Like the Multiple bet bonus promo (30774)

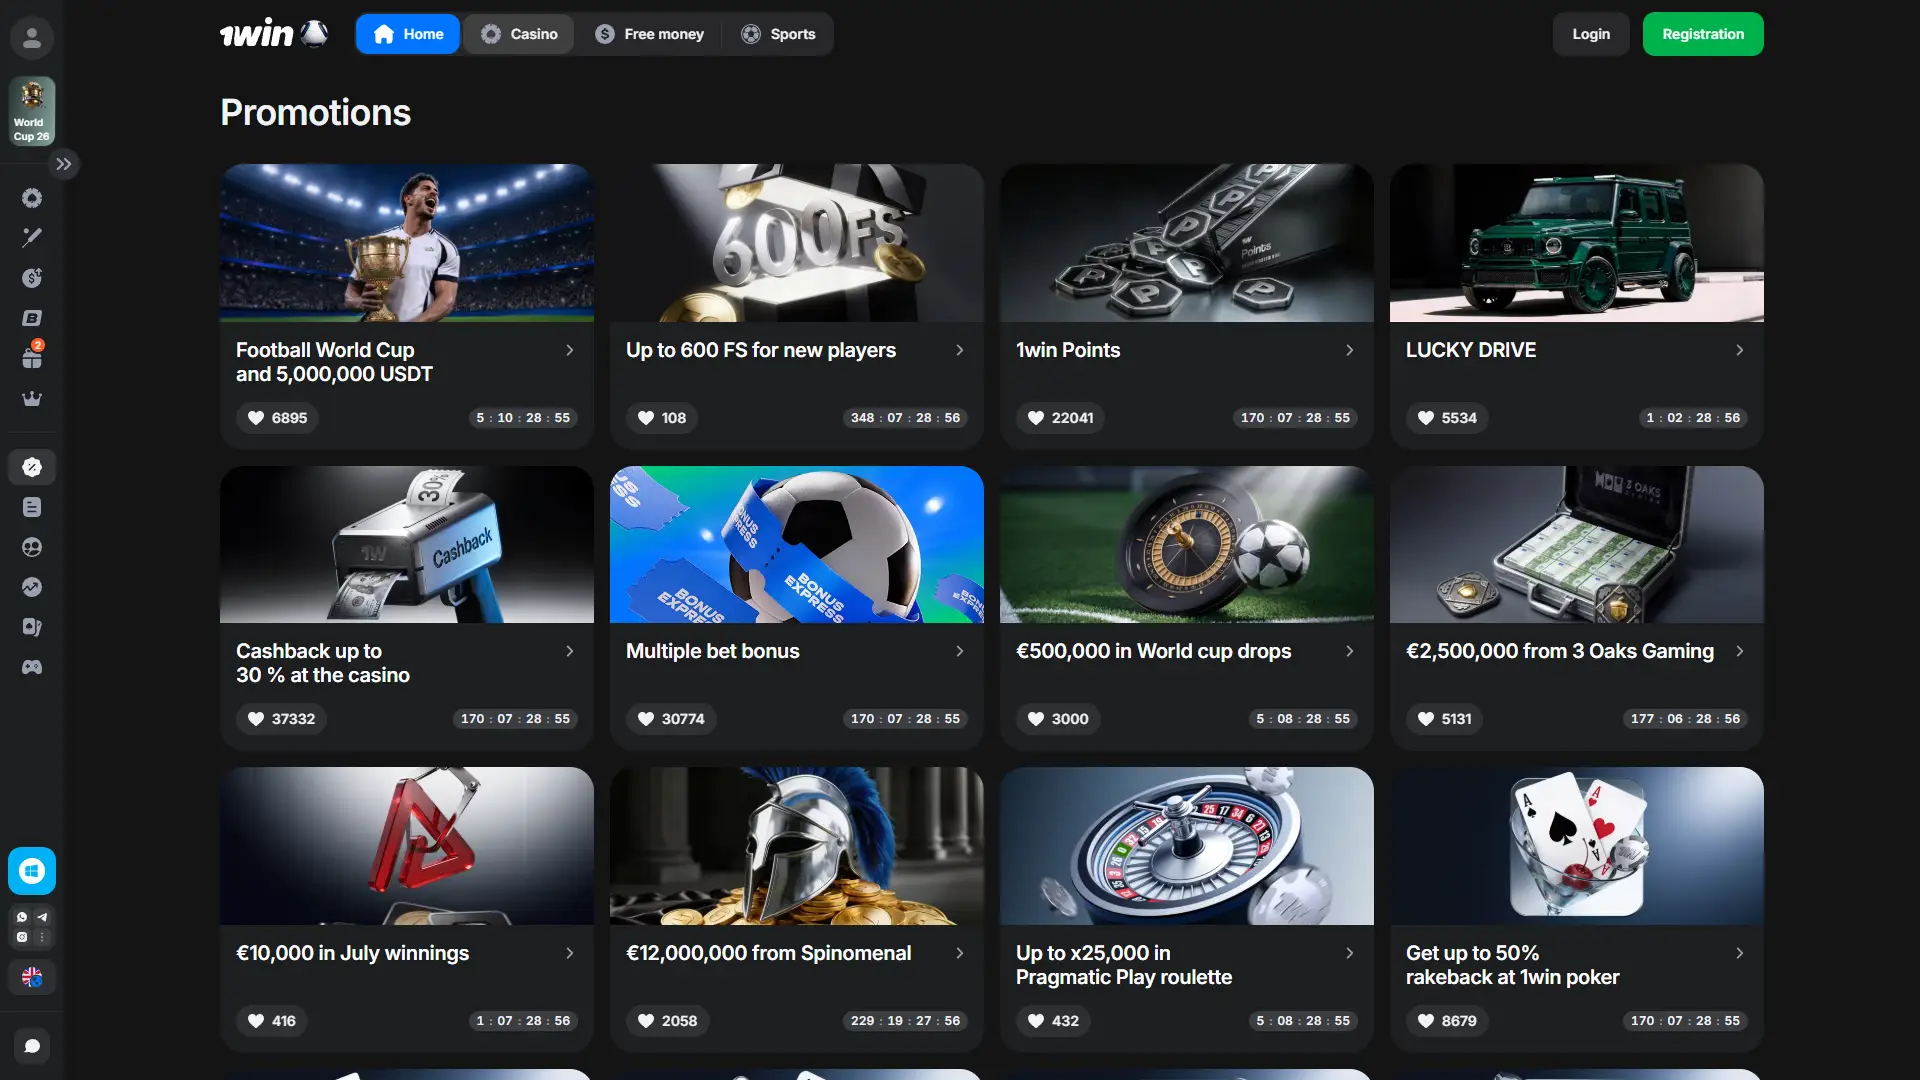point(671,719)
